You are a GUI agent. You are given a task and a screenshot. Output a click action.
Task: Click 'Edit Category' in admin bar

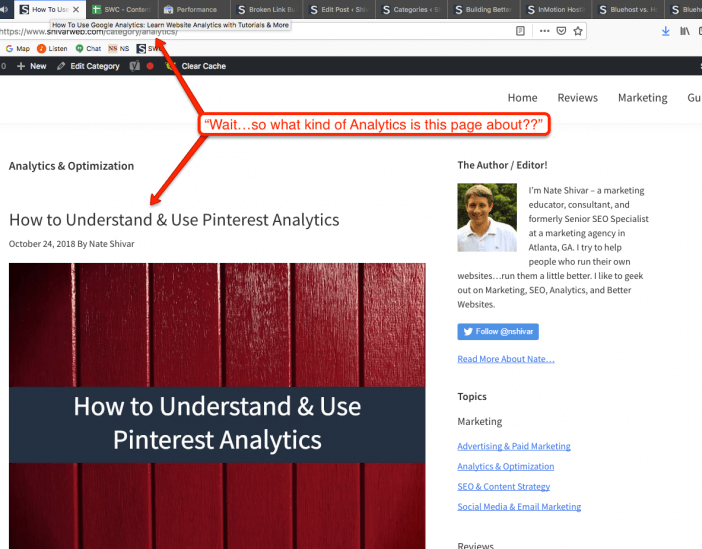(x=88, y=66)
